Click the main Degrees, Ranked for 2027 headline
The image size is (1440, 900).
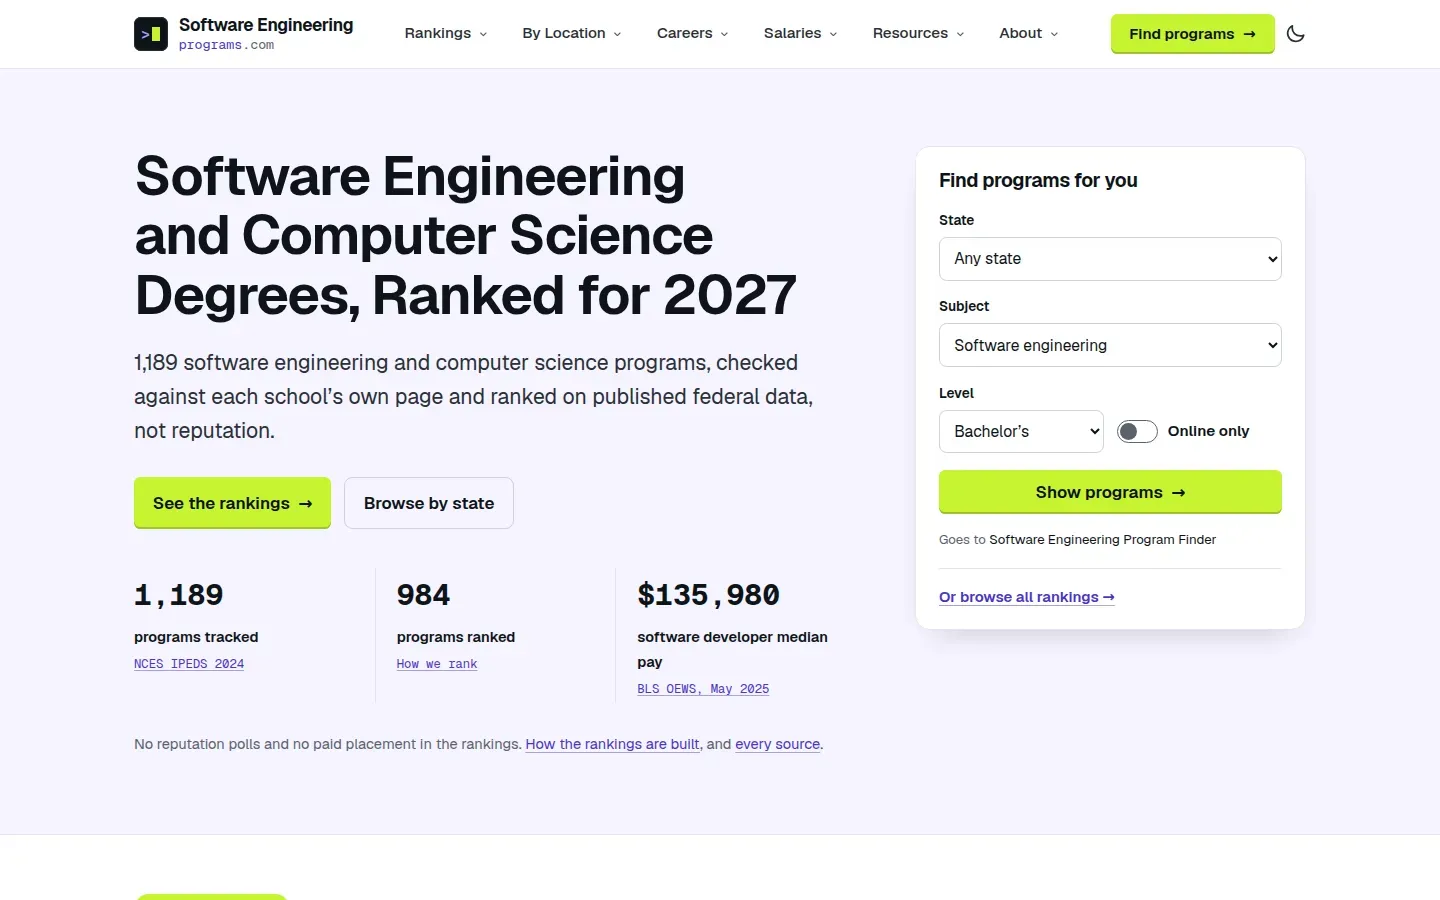click(x=466, y=236)
